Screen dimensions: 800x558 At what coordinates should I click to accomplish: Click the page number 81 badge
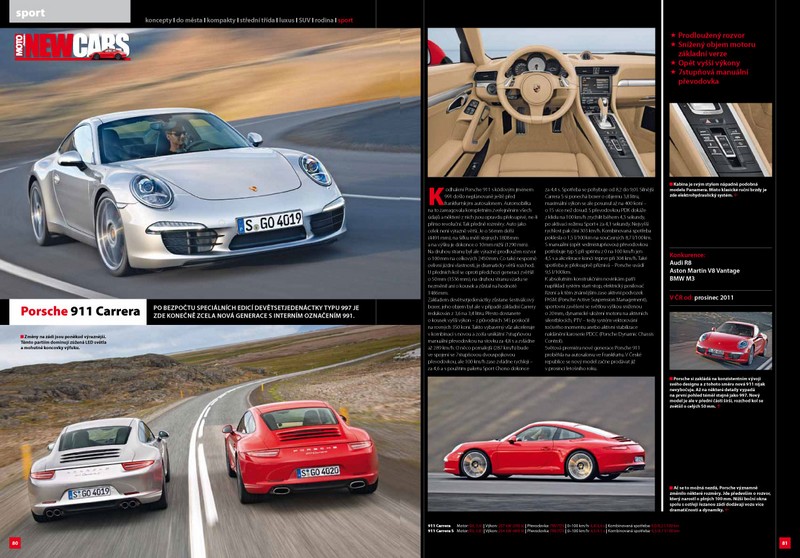pos(785,543)
